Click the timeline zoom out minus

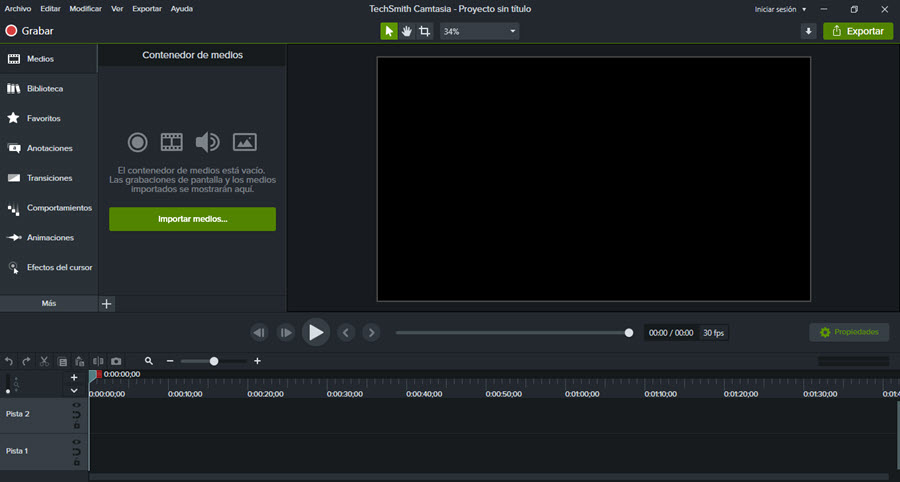[x=170, y=361]
